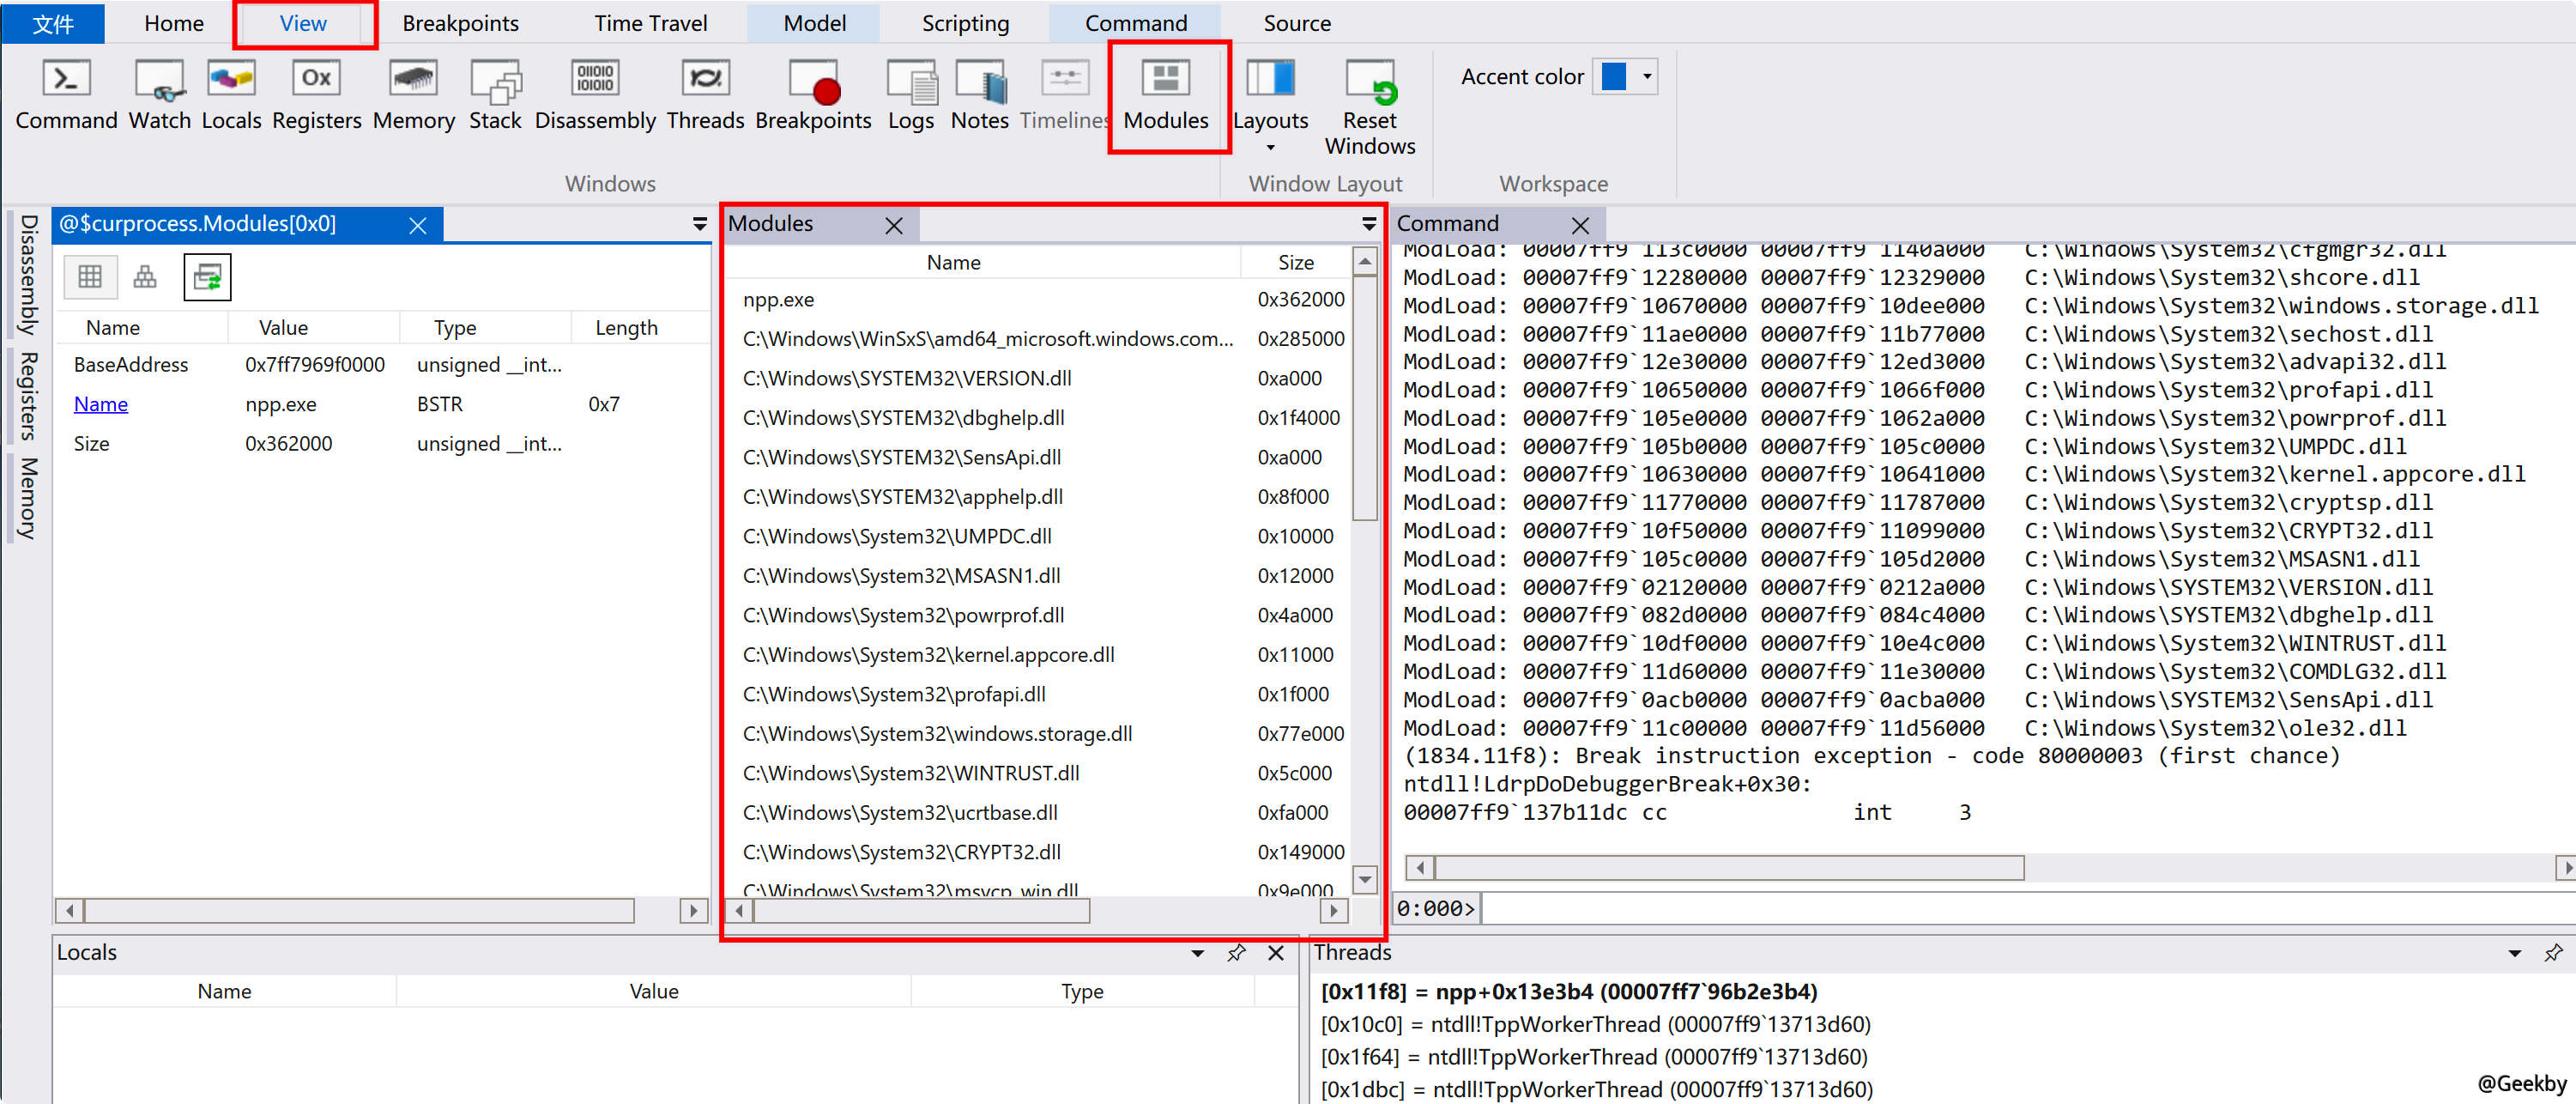
Task: Select the BaseAddress row in data model
Action: 382,365
